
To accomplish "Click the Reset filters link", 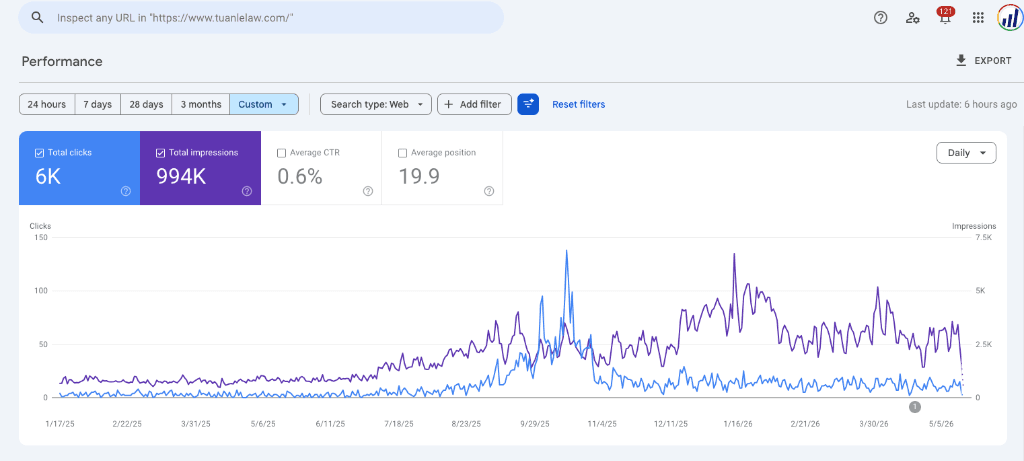I will [579, 104].
